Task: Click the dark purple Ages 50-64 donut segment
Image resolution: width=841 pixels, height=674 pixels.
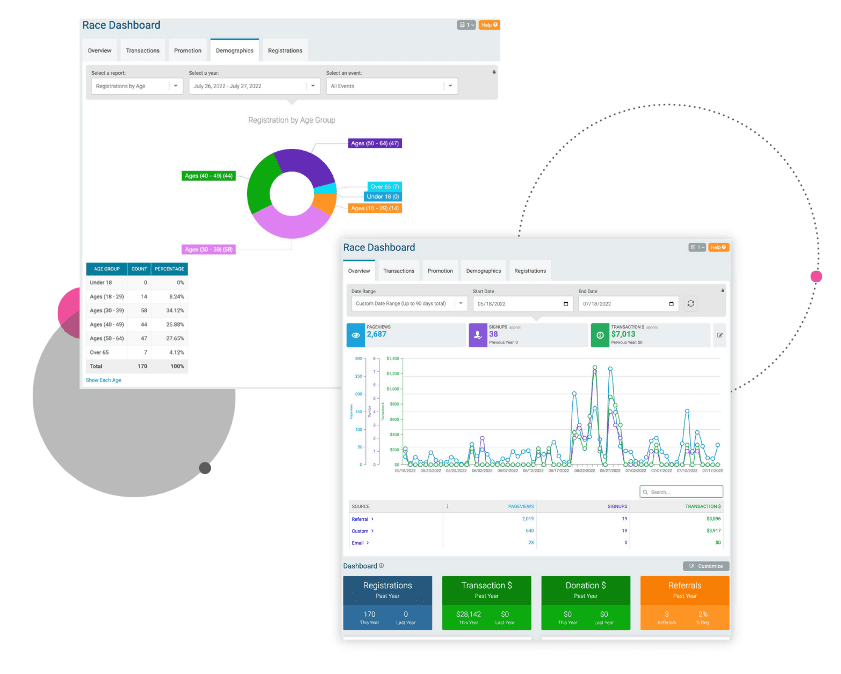Action: (x=308, y=164)
